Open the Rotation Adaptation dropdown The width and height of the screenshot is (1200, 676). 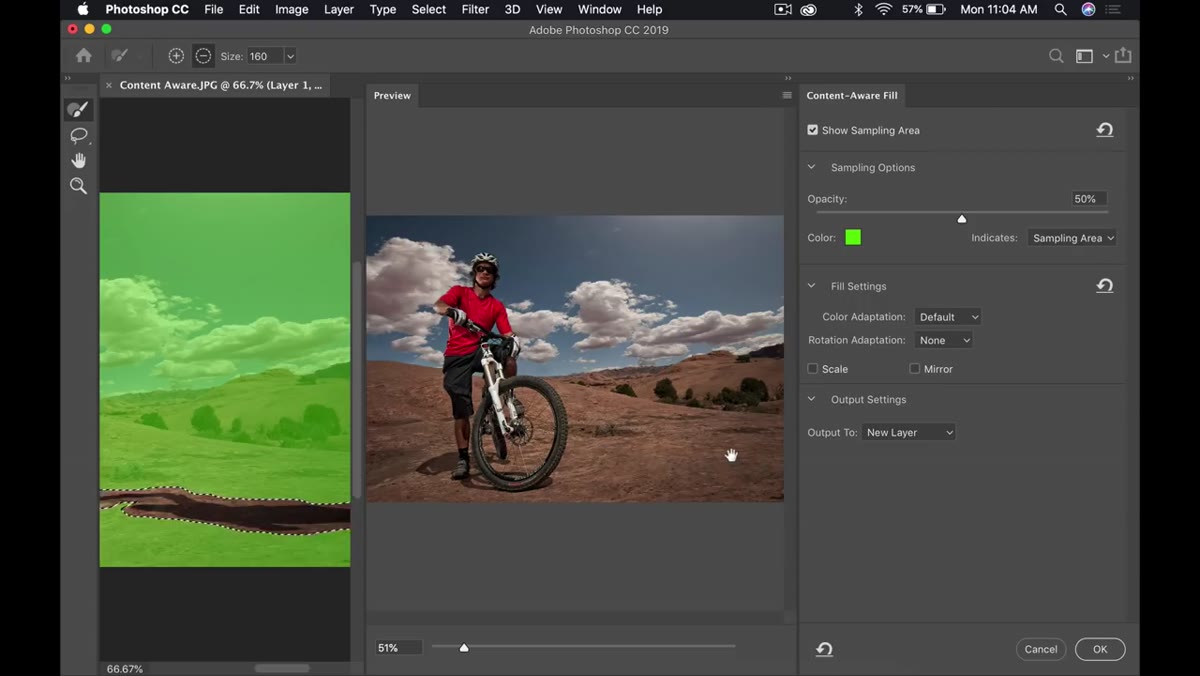tap(943, 340)
